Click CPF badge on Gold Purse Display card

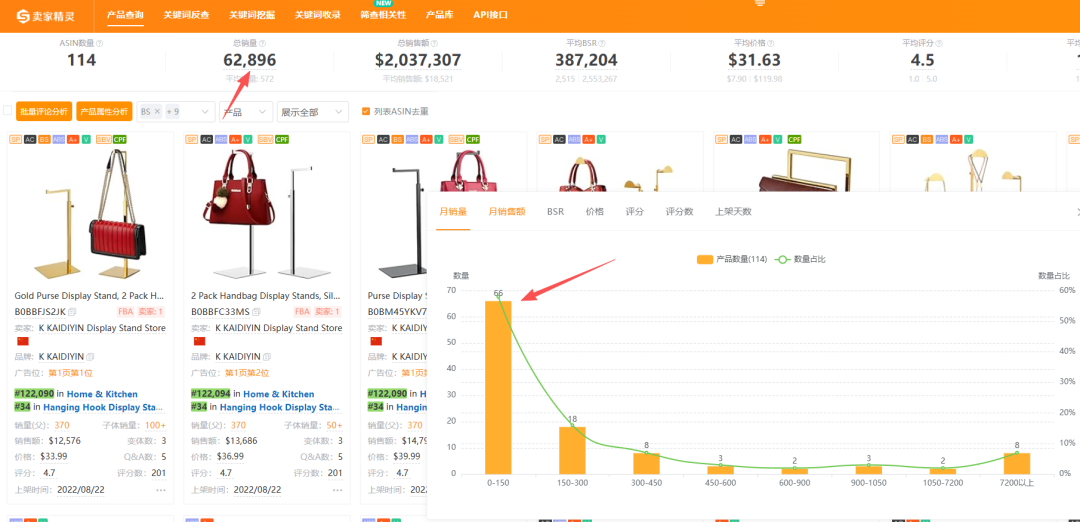(x=121, y=139)
